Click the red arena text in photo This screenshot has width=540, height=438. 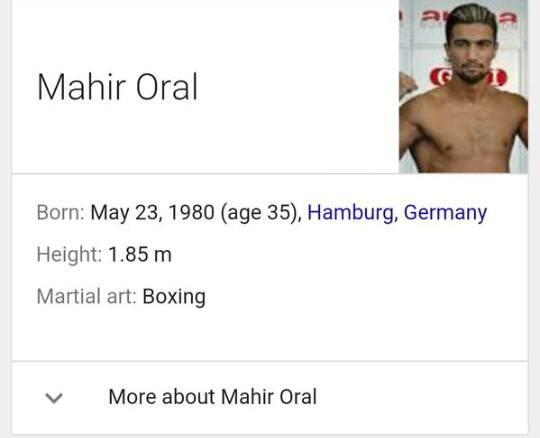pyautogui.click(x=469, y=17)
